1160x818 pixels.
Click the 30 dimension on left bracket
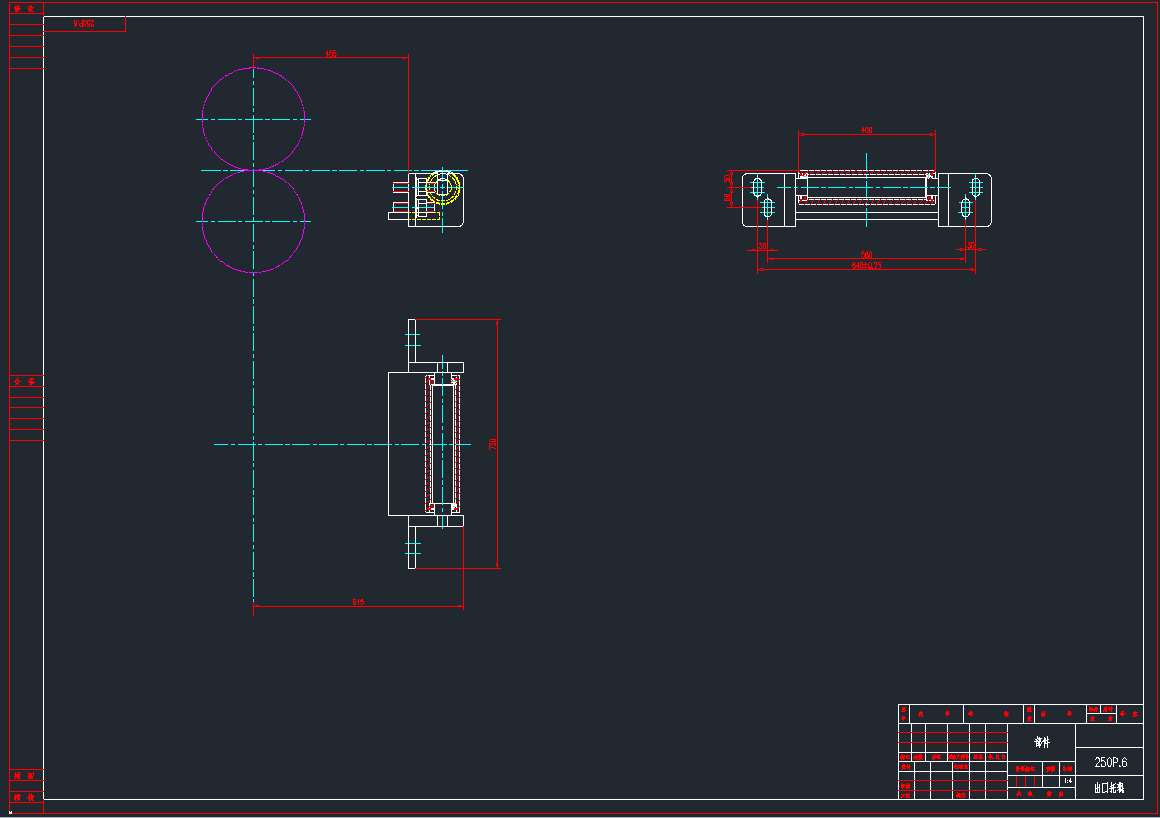point(763,246)
